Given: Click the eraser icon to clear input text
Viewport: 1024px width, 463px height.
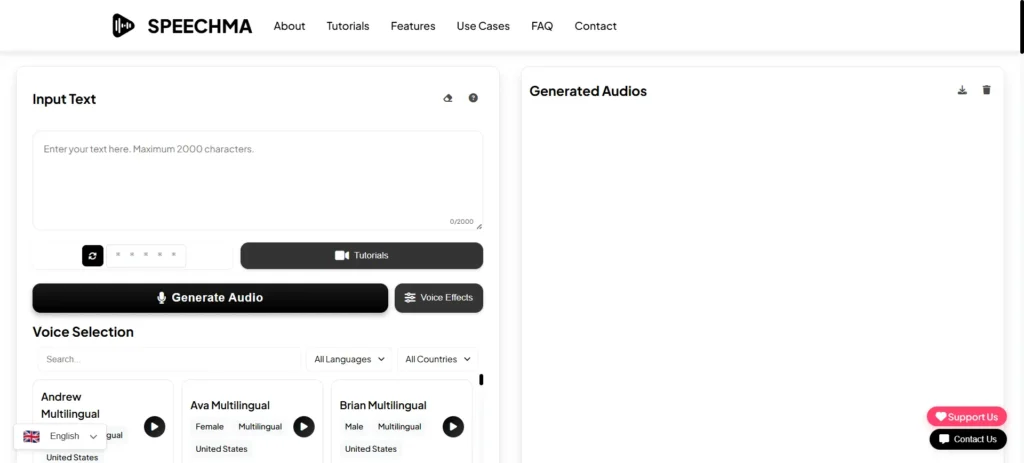Looking at the screenshot, I should coord(448,98).
